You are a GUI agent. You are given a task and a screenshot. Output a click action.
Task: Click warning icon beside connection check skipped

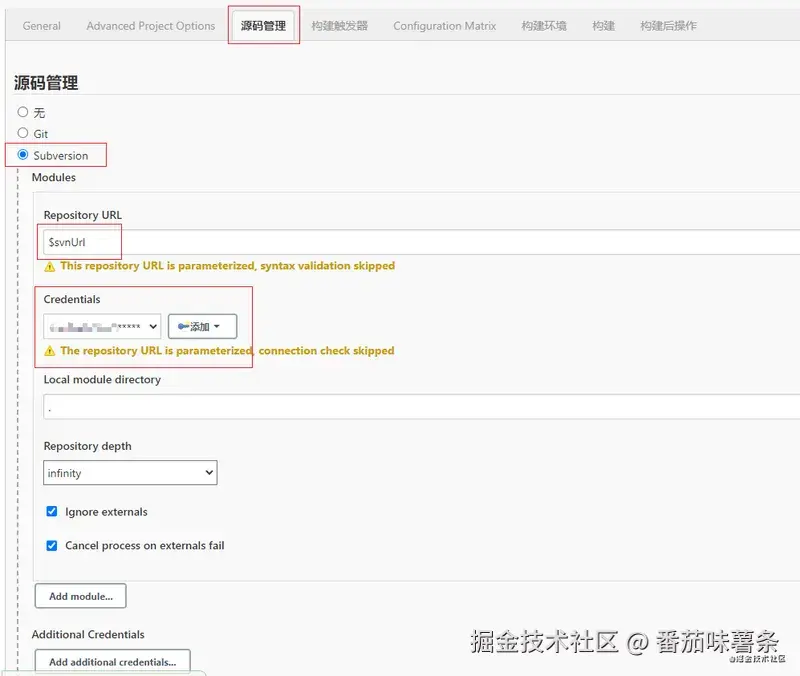(49, 351)
